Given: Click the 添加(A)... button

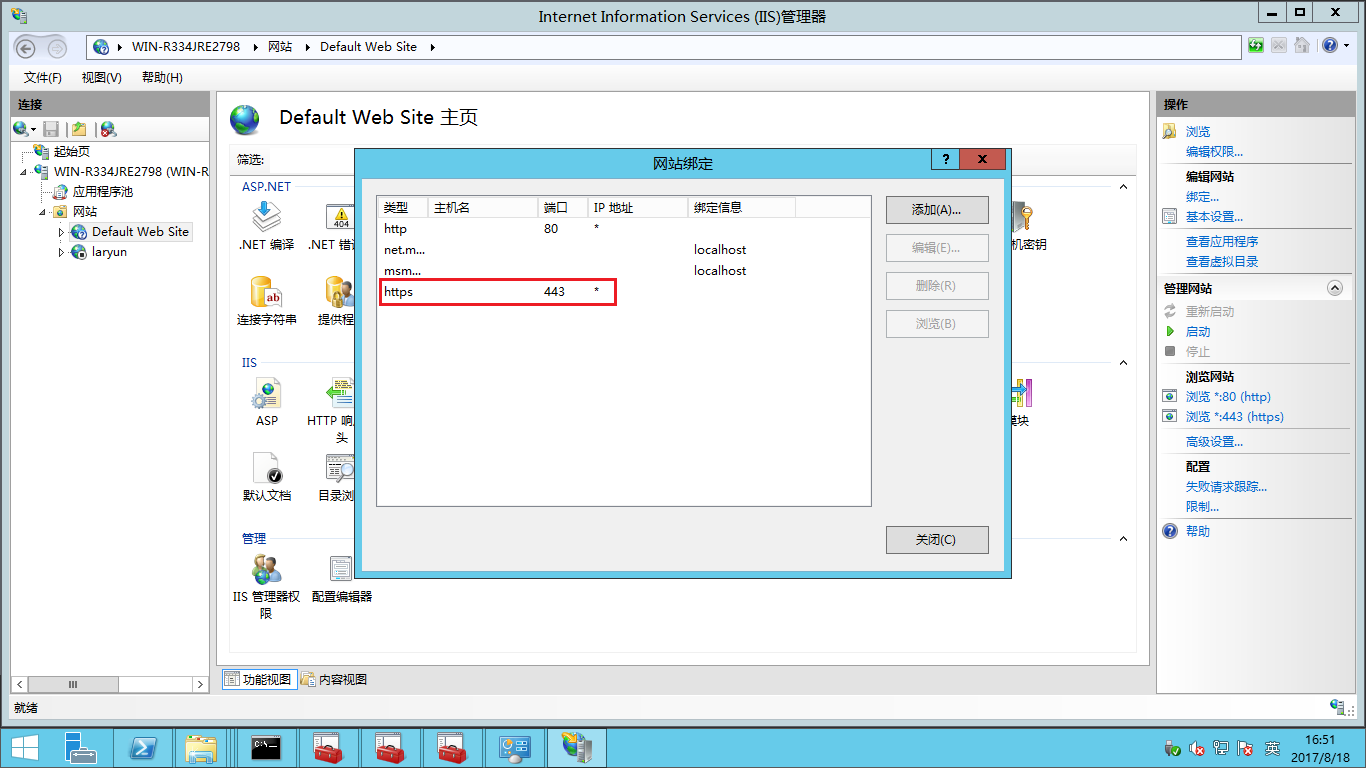Looking at the screenshot, I should pyautogui.click(x=936, y=210).
